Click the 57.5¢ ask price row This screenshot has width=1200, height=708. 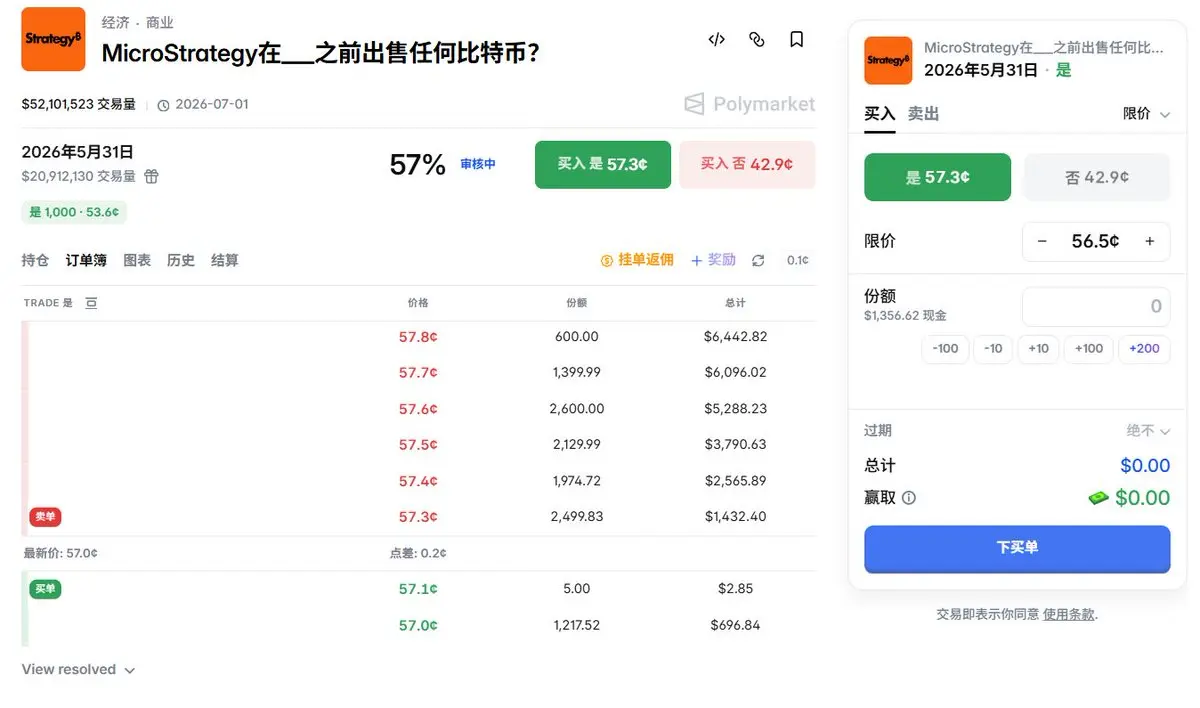pyautogui.click(x=418, y=445)
